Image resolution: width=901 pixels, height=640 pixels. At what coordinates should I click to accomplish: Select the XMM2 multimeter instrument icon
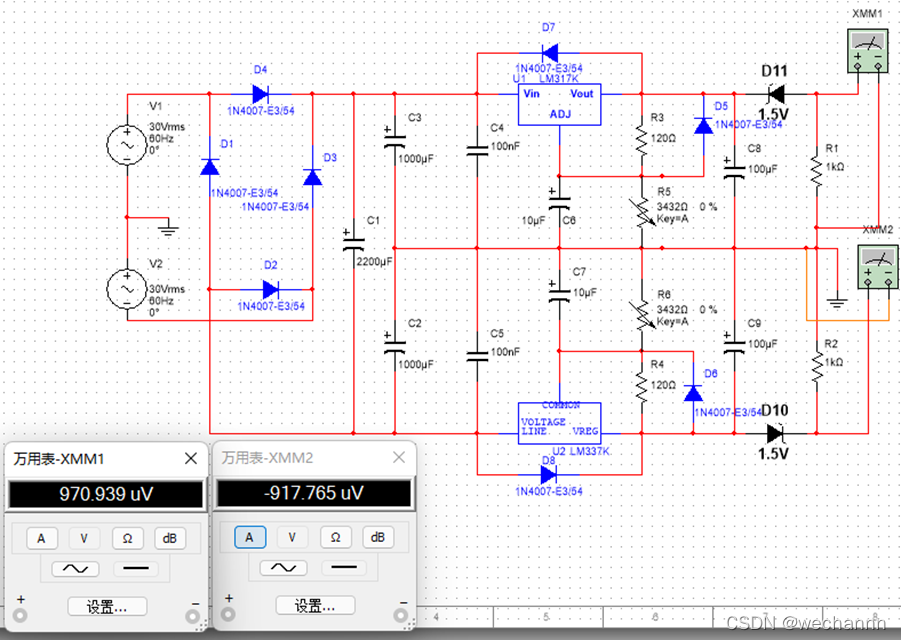(x=877, y=267)
